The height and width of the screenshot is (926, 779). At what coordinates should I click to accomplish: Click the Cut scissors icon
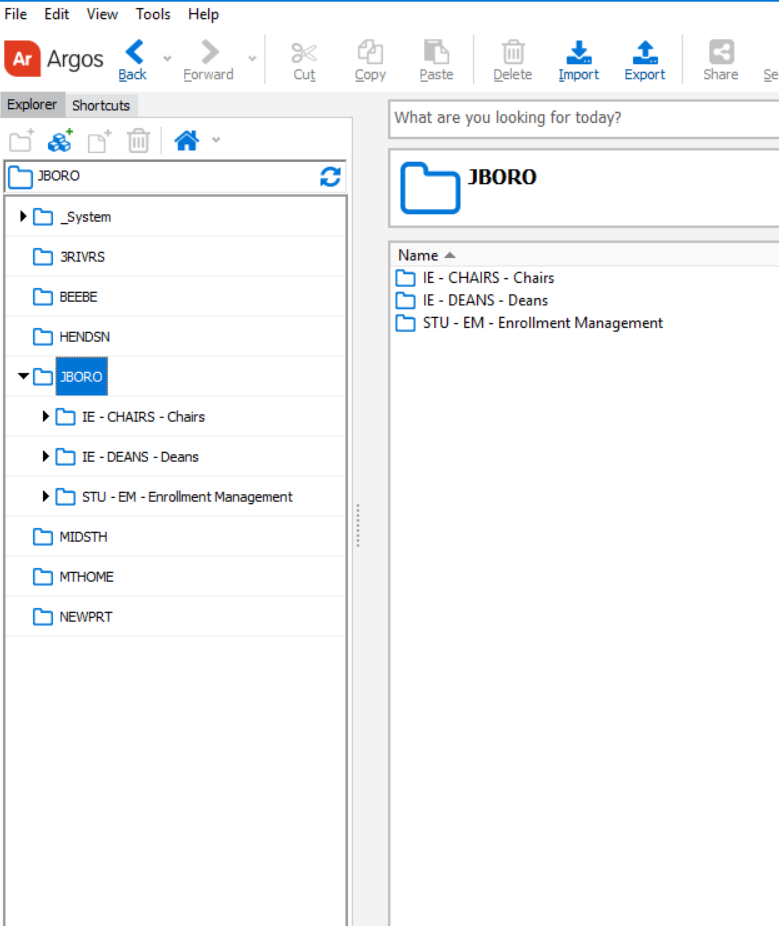[304, 53]
